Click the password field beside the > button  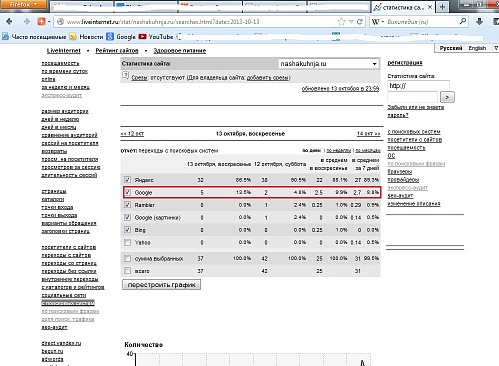412,97
